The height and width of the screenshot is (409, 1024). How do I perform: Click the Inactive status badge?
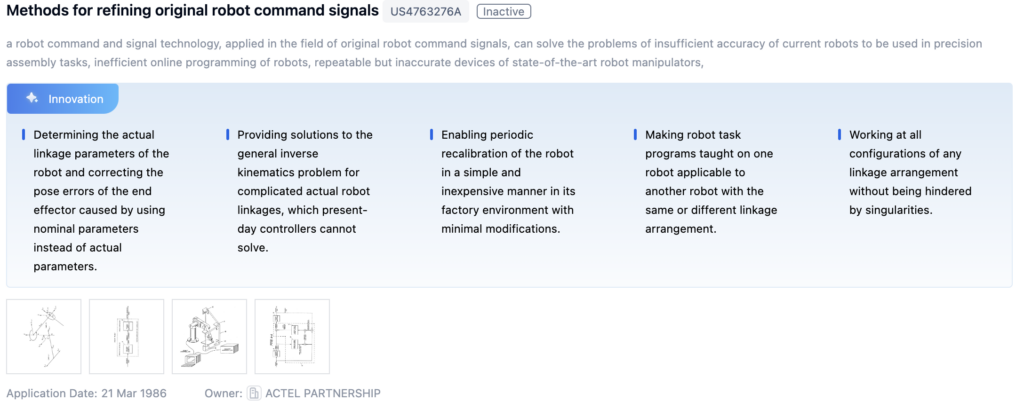click(x=504, y=12)
